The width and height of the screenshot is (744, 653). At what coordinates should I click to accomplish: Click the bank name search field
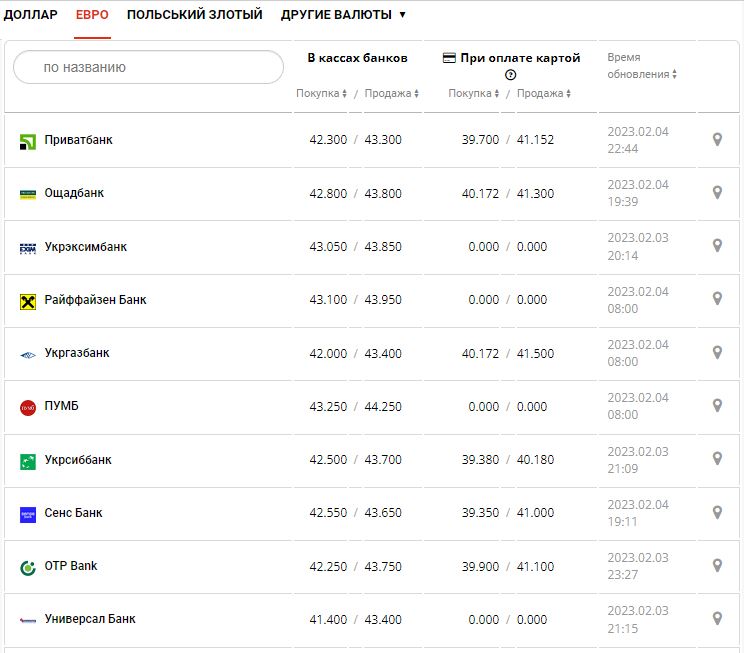click(x=148, y=68)
